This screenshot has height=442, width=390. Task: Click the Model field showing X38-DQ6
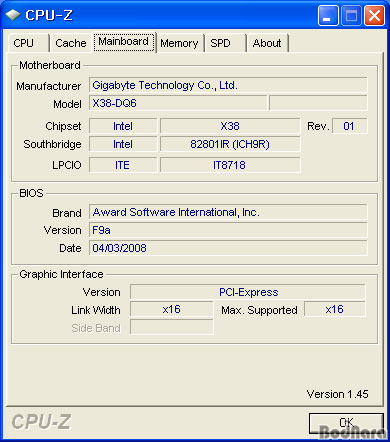tap(178, 103)
